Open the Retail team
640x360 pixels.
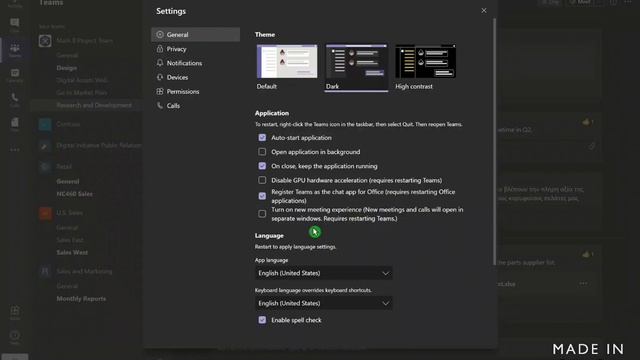click(x=64, y=167)
